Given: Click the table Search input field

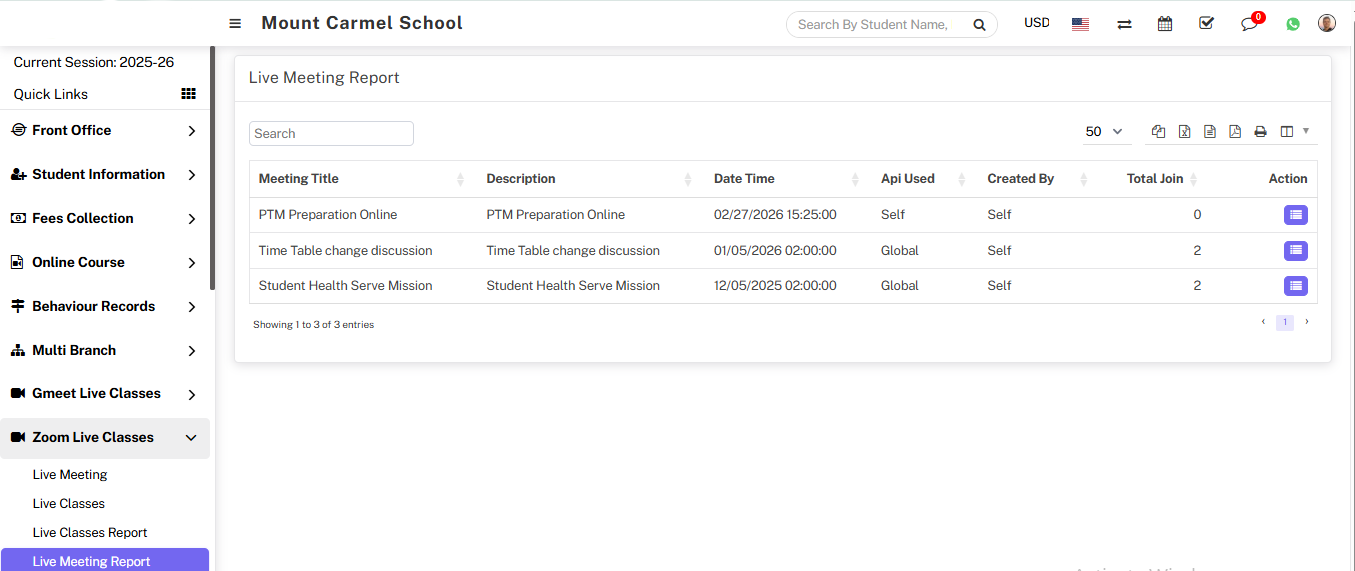Looking at the screenshot, I should 331,133.
